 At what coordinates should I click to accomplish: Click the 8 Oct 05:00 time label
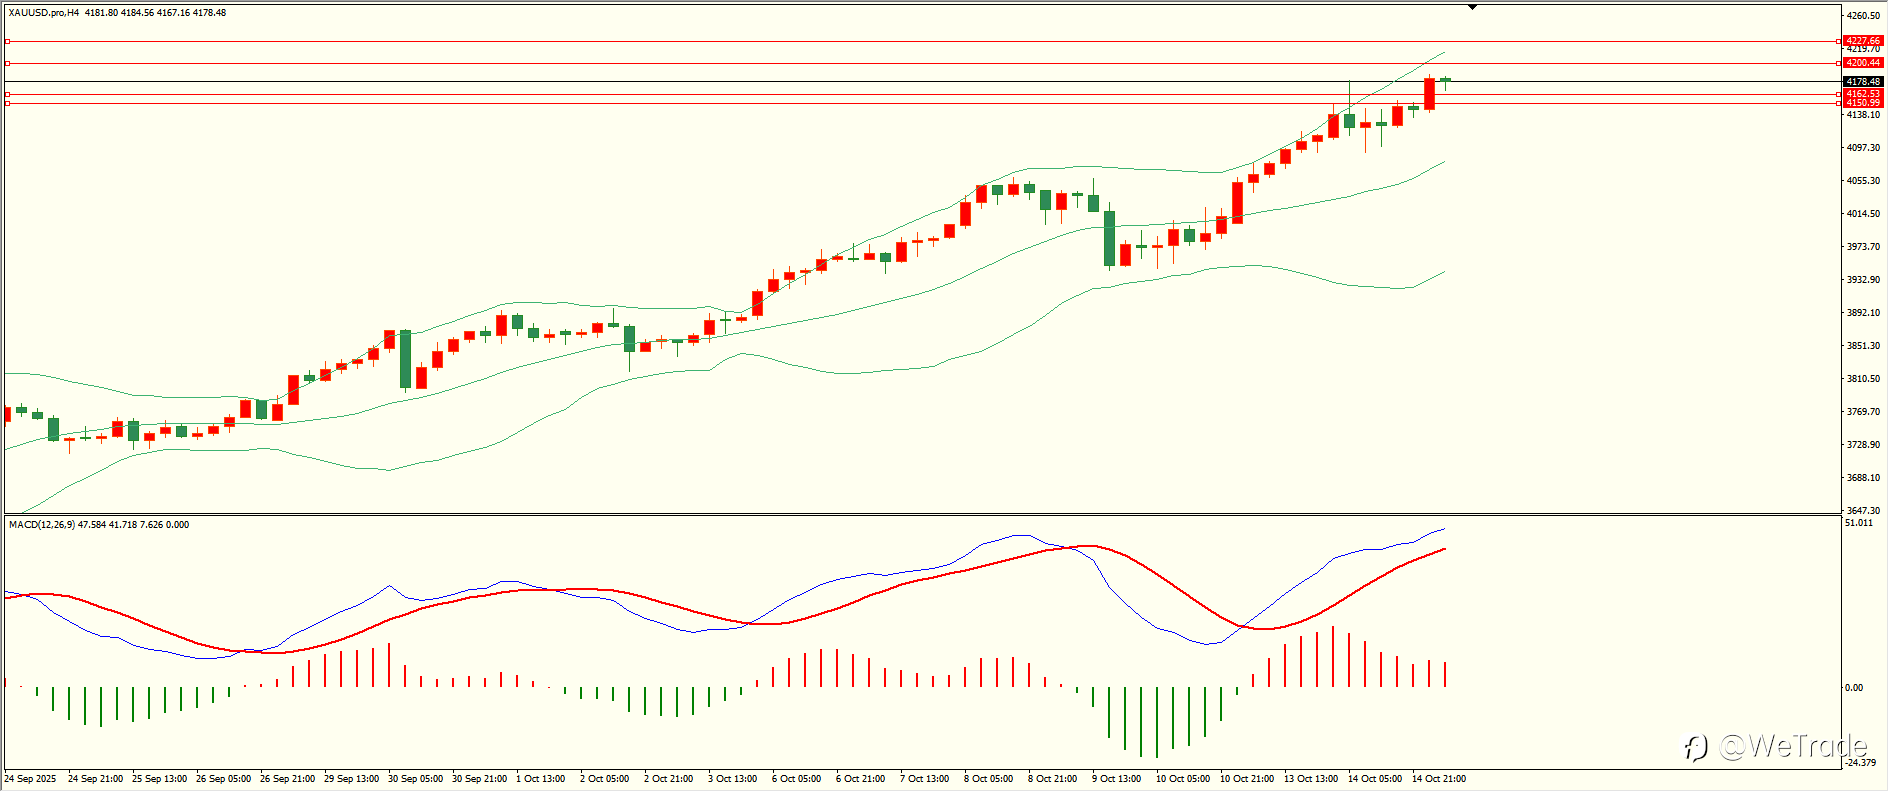(988, 779)
